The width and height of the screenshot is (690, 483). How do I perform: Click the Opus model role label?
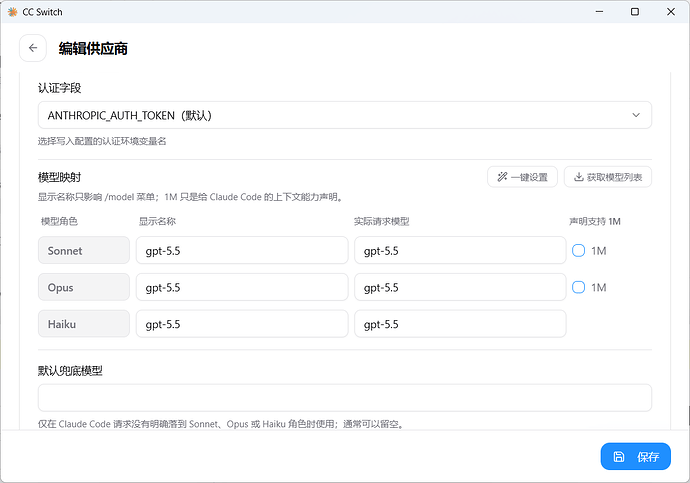(x=84, y=287)
